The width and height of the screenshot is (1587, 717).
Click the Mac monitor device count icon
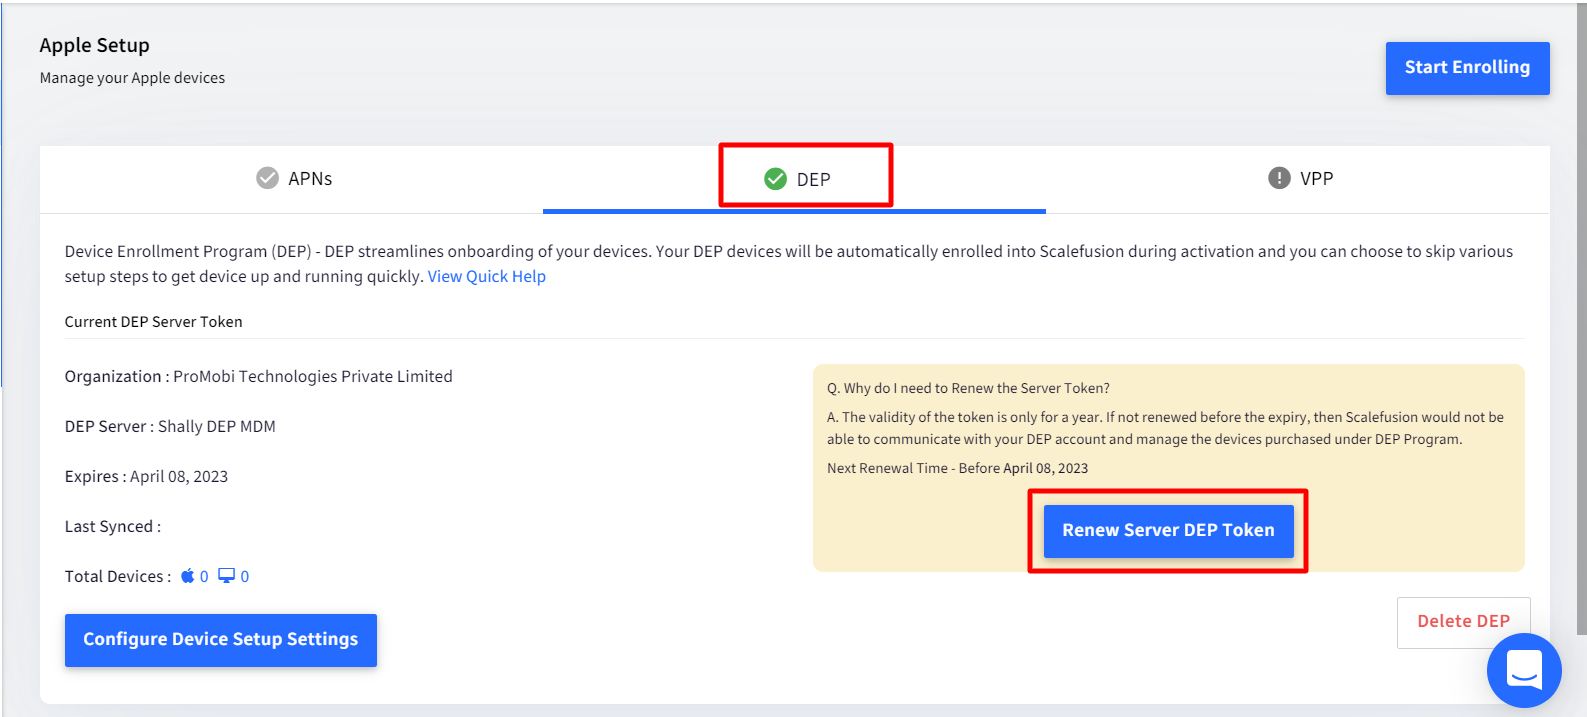coord(227,576)
